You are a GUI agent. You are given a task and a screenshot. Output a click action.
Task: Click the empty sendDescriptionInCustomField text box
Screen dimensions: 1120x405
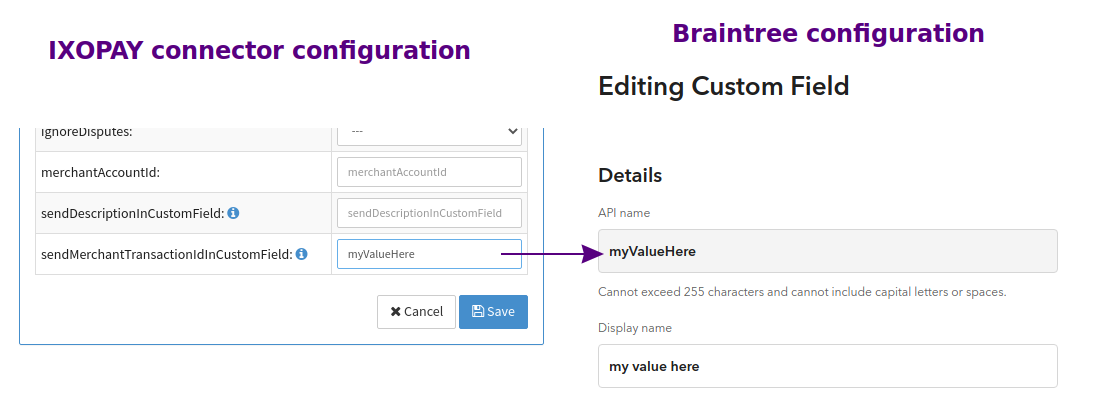[x=429, y=213]
